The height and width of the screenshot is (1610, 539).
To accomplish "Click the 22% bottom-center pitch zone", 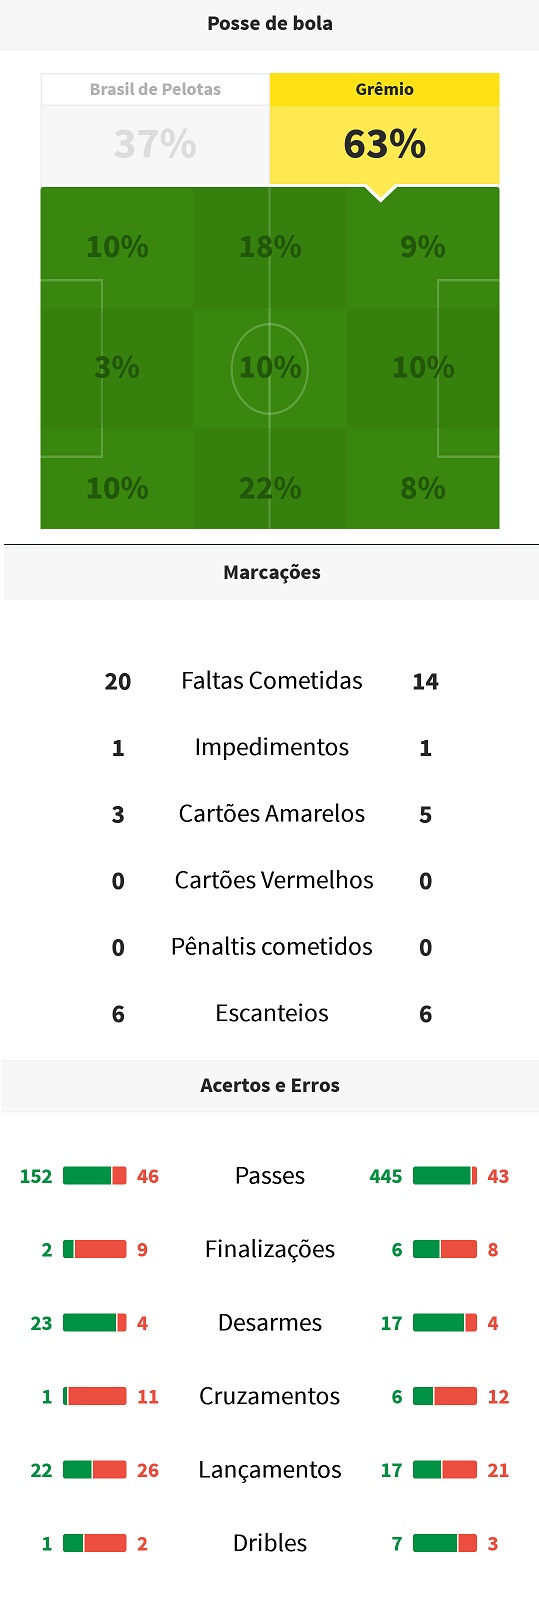I will click(x=270, y=488).
